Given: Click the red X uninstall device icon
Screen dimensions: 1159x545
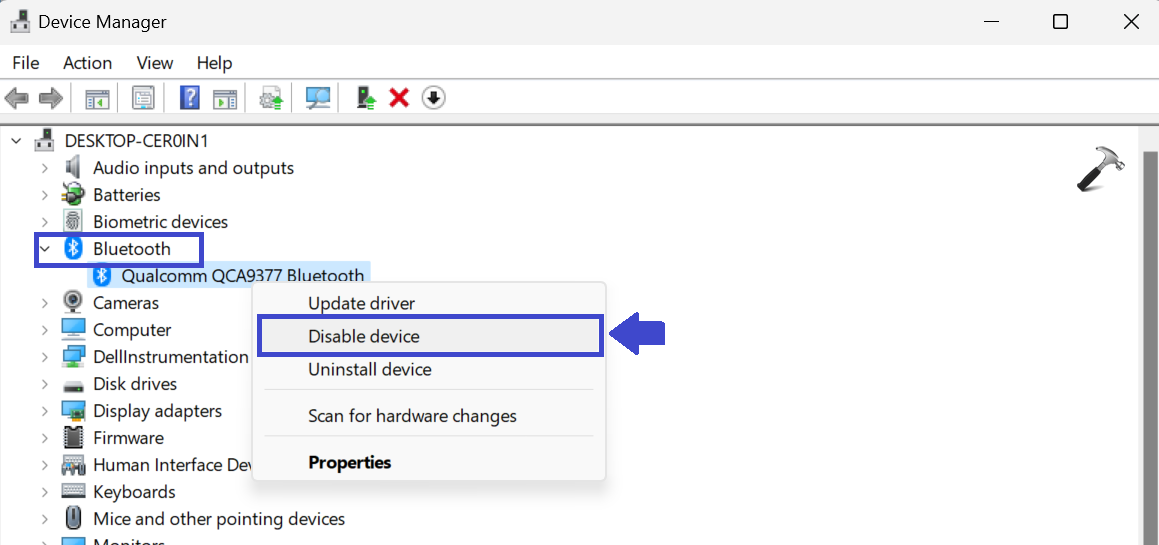Looking at the screenshot, I should (x=399, y=98).
